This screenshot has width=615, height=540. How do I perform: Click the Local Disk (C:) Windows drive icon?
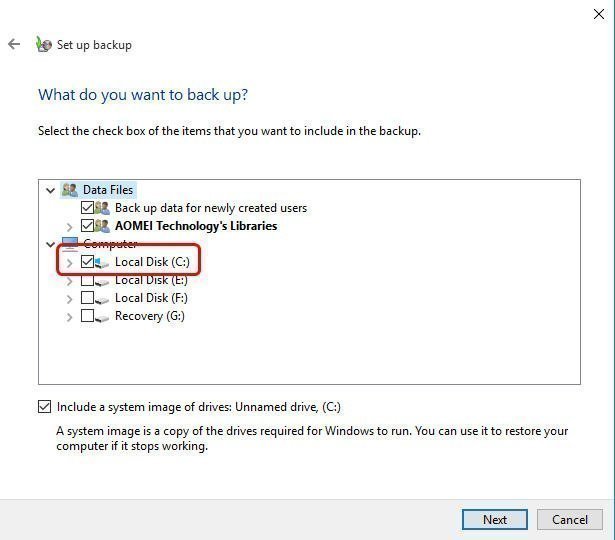[104, 262]
